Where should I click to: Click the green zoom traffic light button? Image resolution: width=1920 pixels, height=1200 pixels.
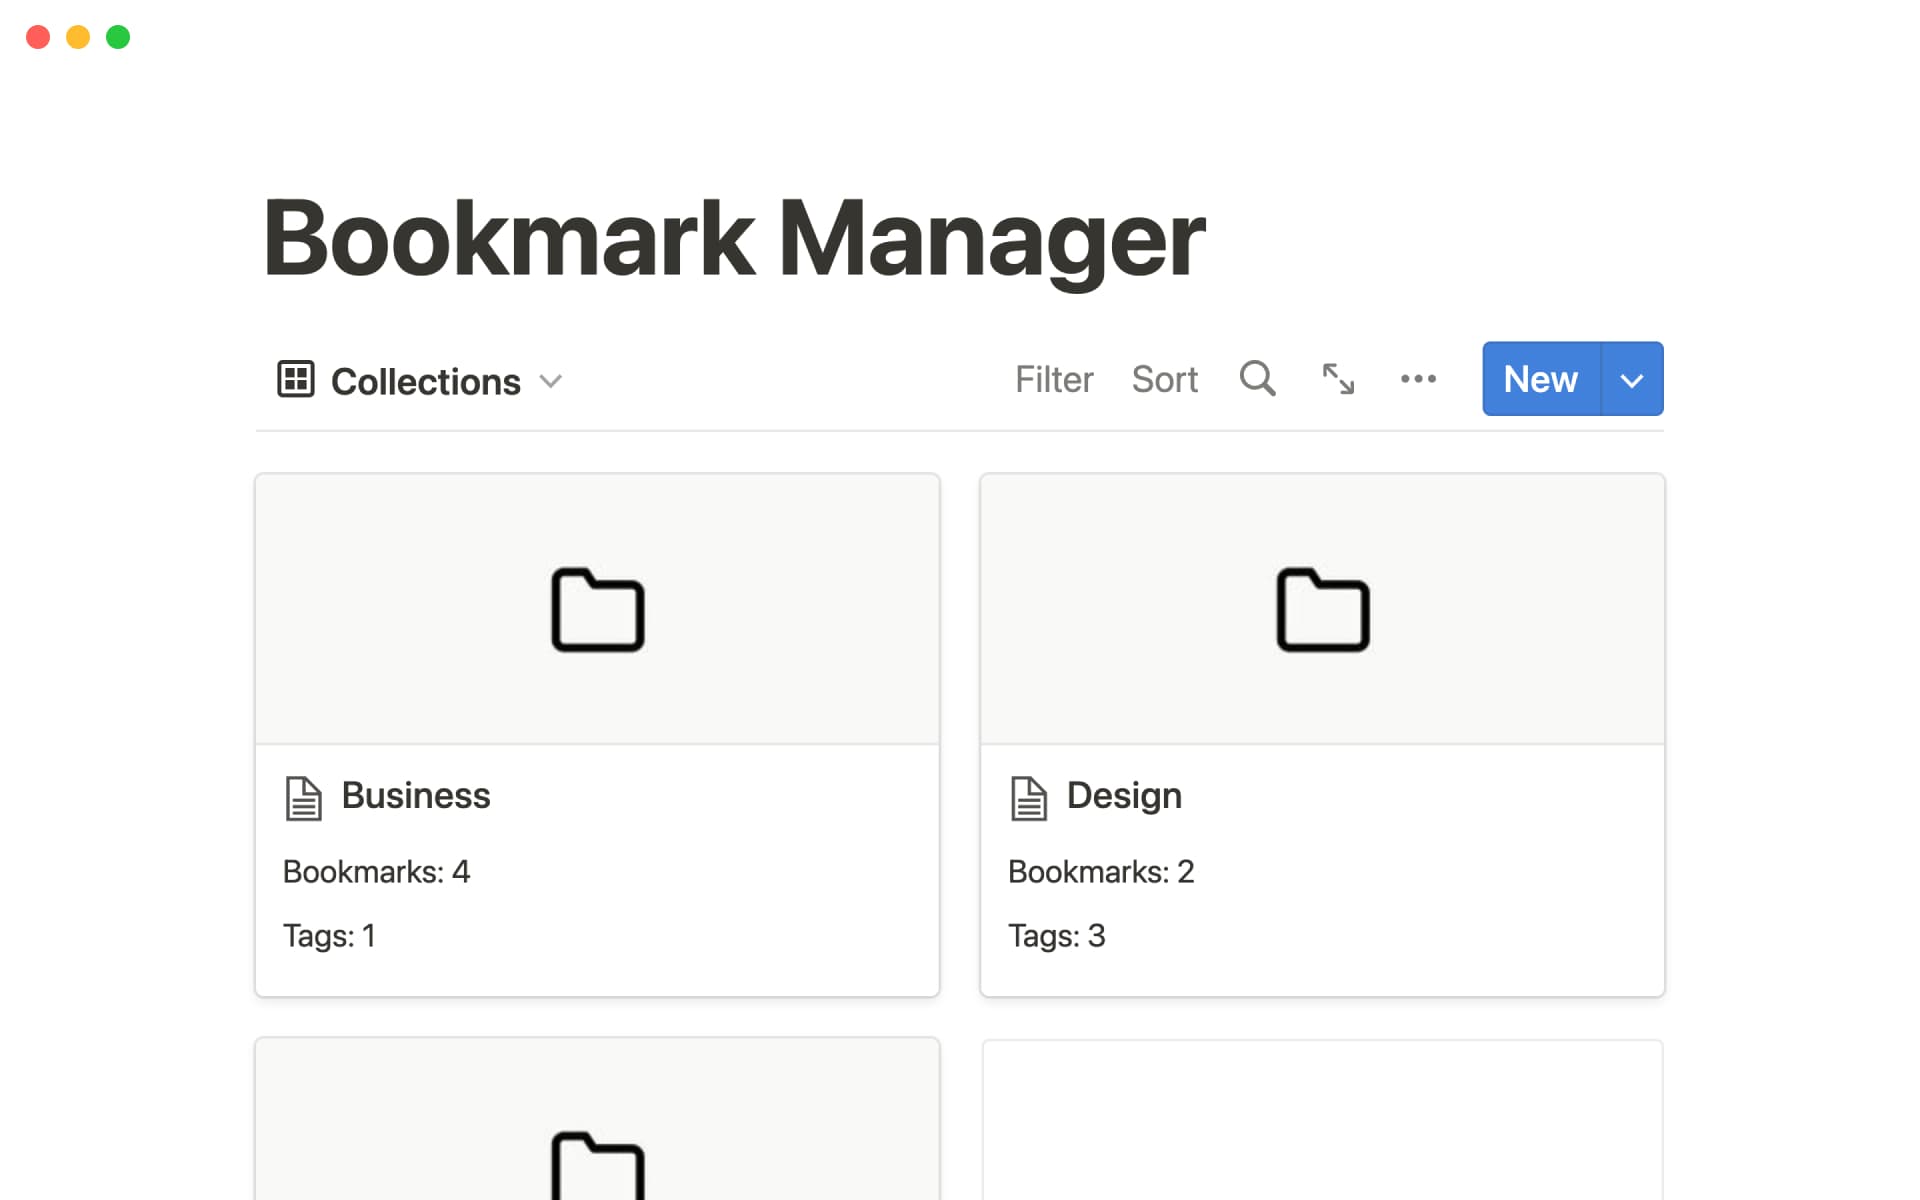(x=117, y=37)
